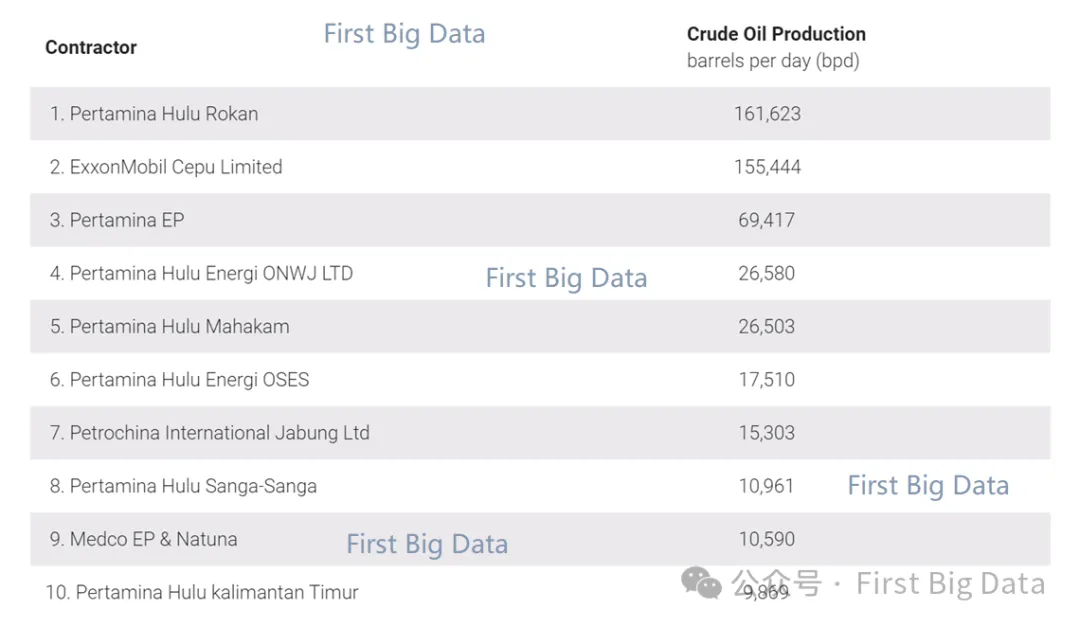Click the 15,303 production figure

pyautogui.click(x=767, y=433)
